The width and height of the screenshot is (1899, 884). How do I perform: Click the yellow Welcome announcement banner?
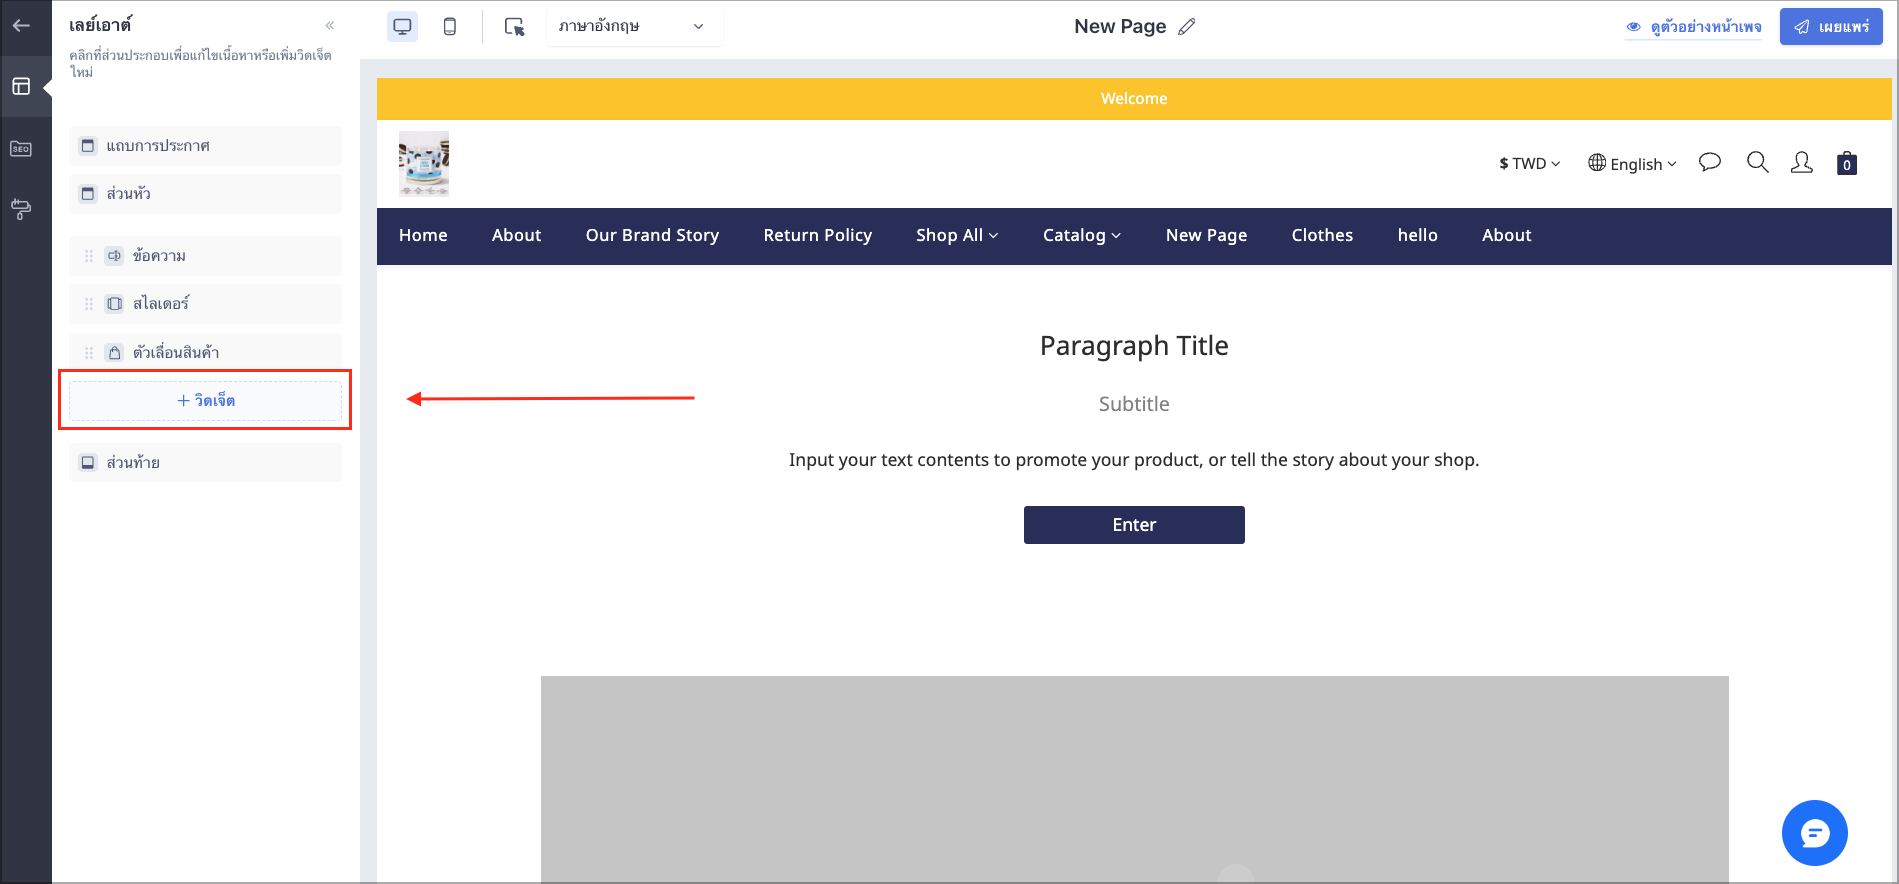pyautogui.click(x=1134, y=99)
